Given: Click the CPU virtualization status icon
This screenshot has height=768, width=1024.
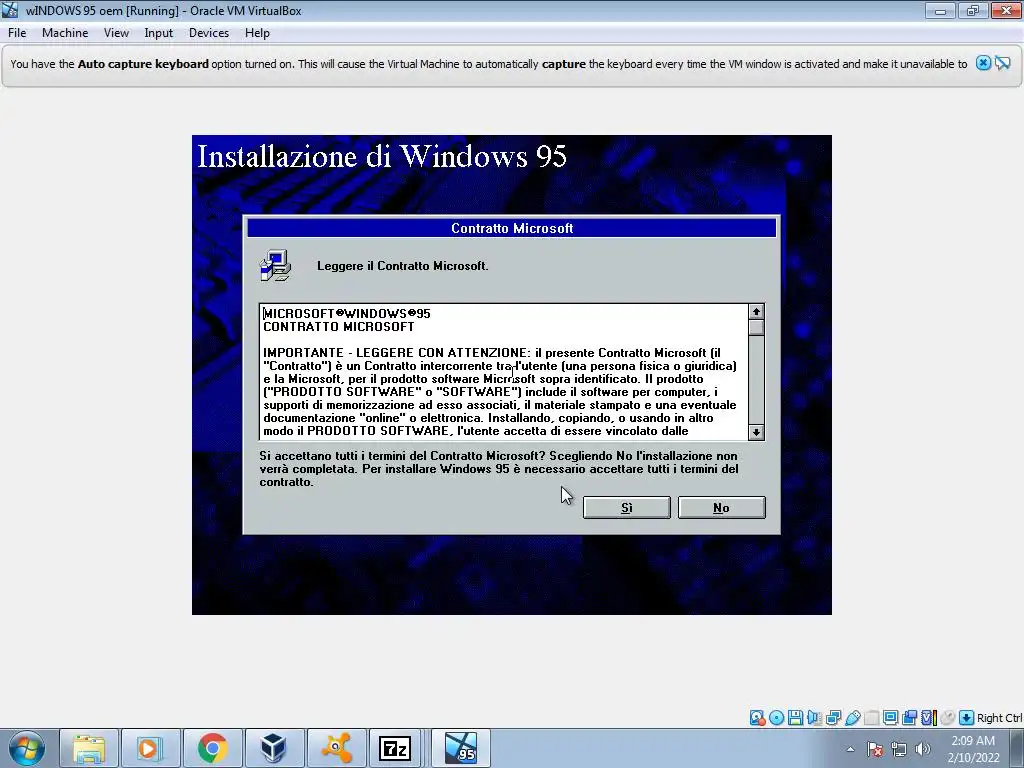Looking at the screenshot, I should 928,718.
